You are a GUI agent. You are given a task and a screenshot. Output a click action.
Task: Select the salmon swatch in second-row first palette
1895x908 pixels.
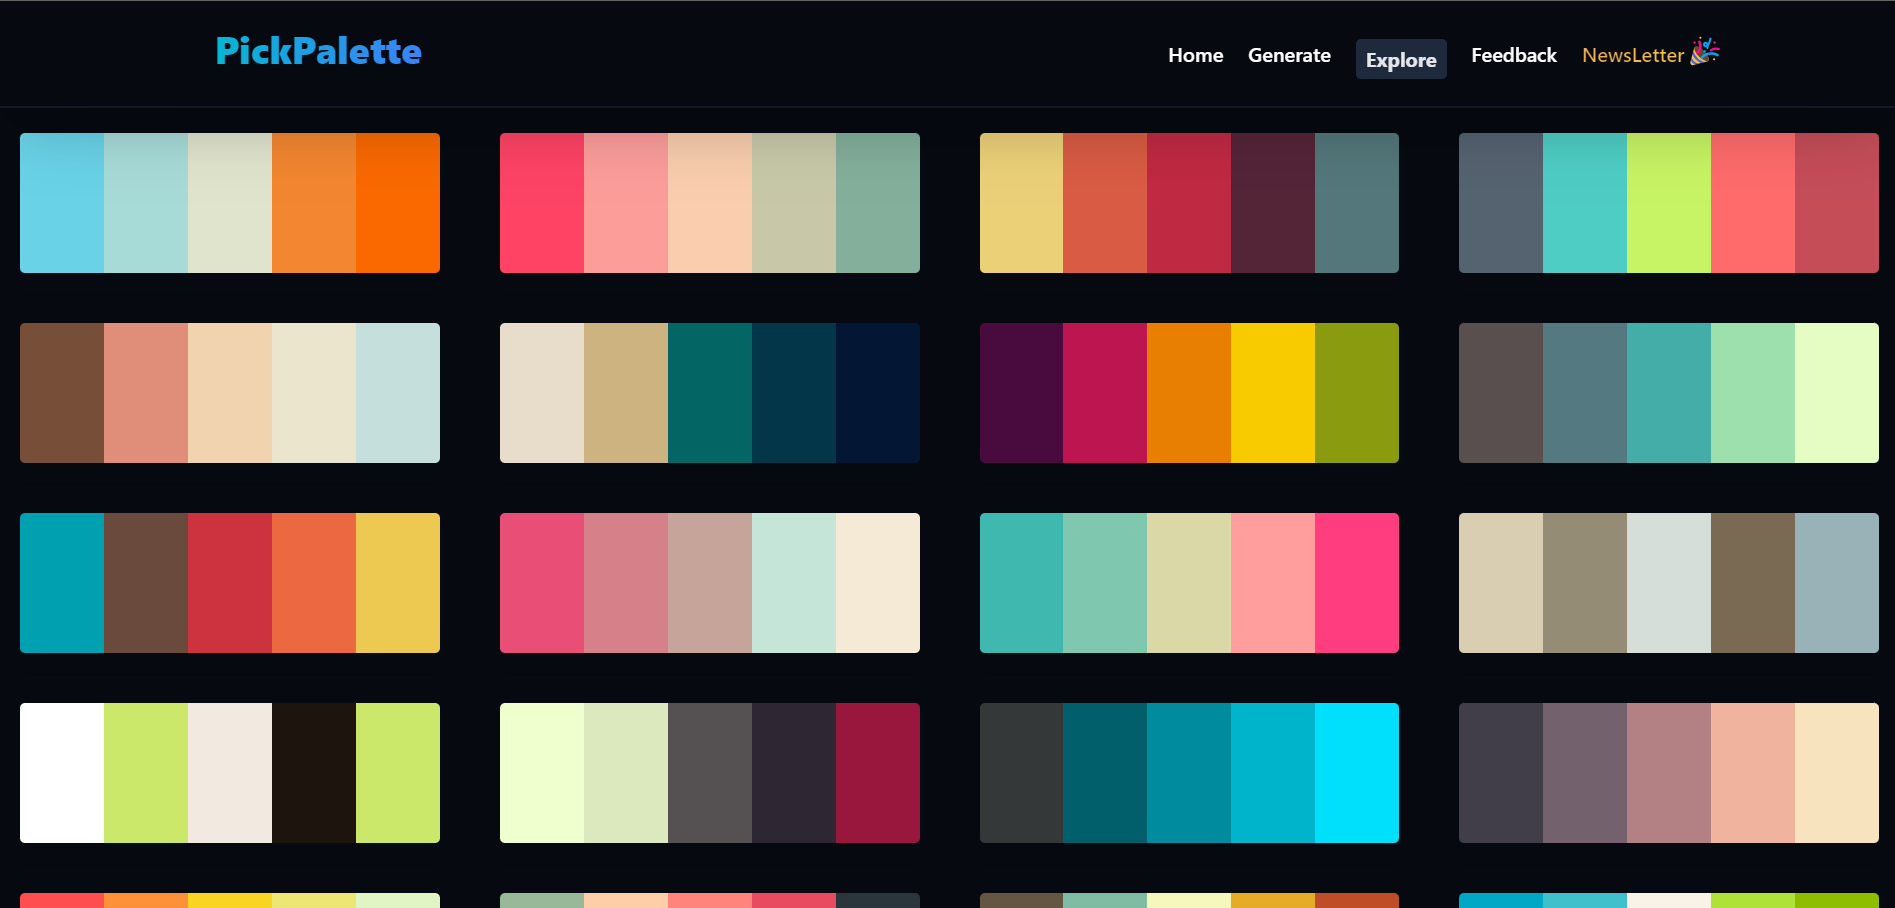click(x=146, y=393)
